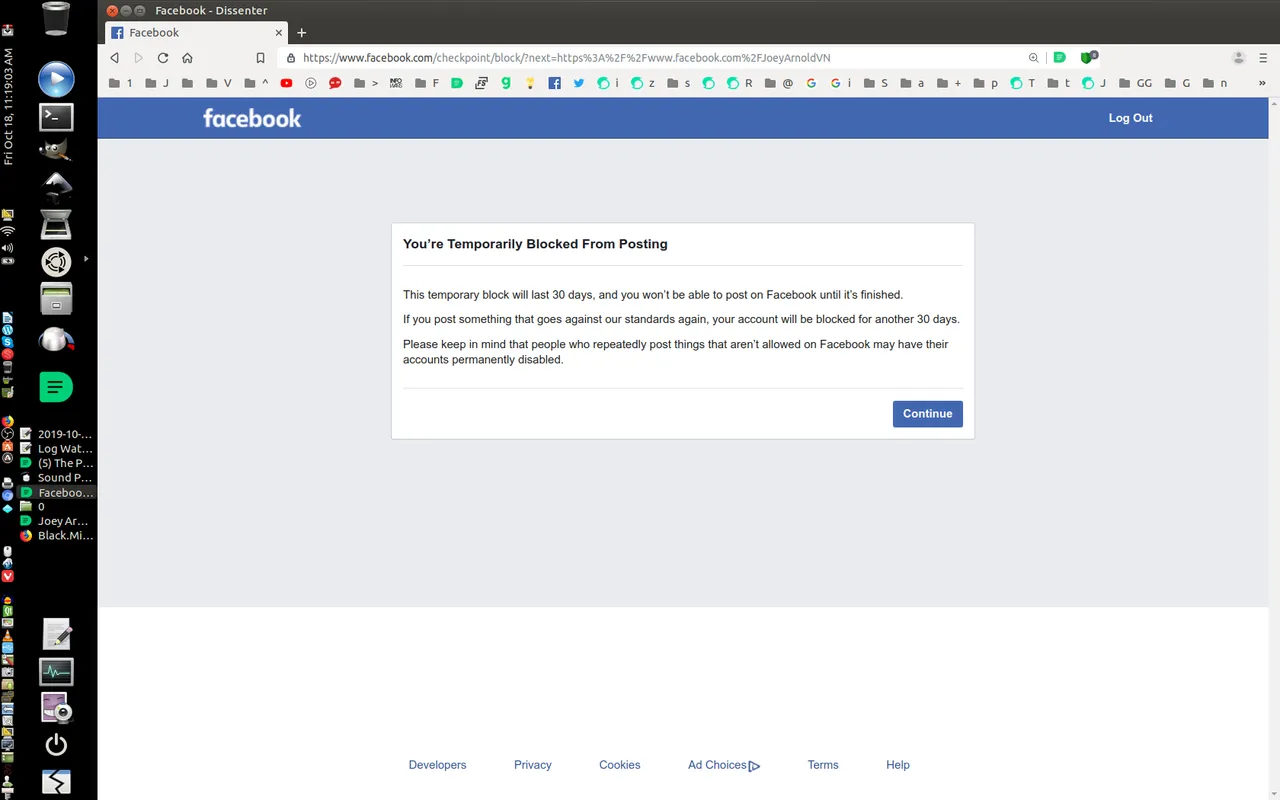The image size is (1280, 800).
Task: Open the Trash icon in dock
Action: [x=56, y=18]
